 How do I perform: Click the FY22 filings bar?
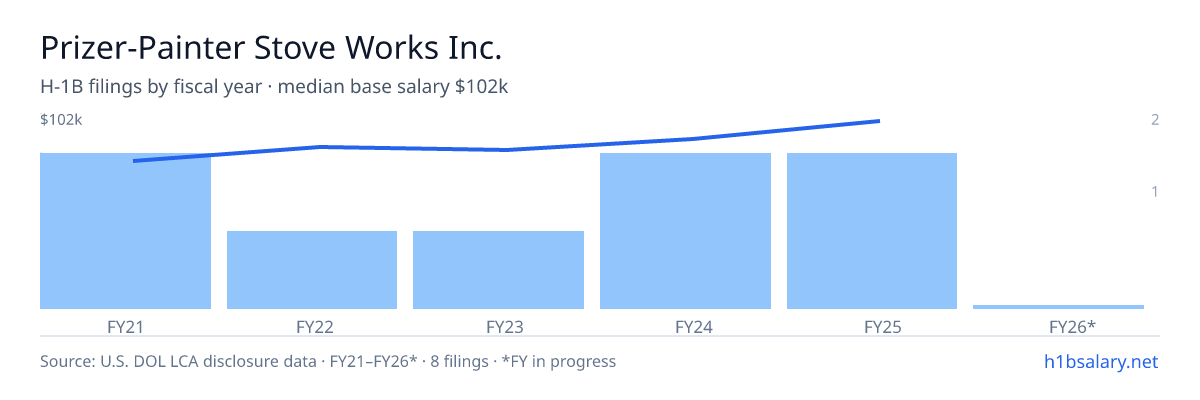(x=312, y=270)
